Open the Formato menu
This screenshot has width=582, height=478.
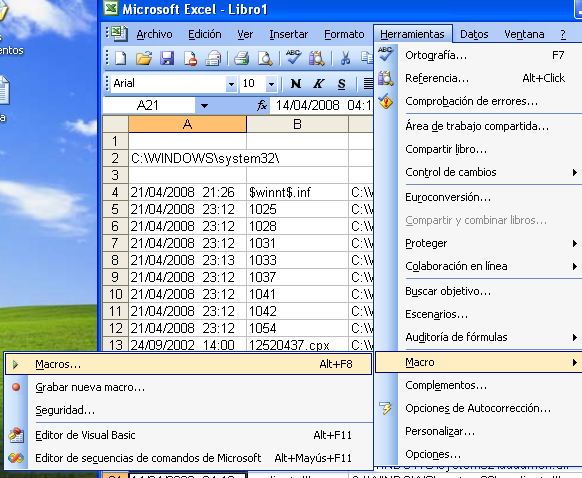[x=344, y=34]
